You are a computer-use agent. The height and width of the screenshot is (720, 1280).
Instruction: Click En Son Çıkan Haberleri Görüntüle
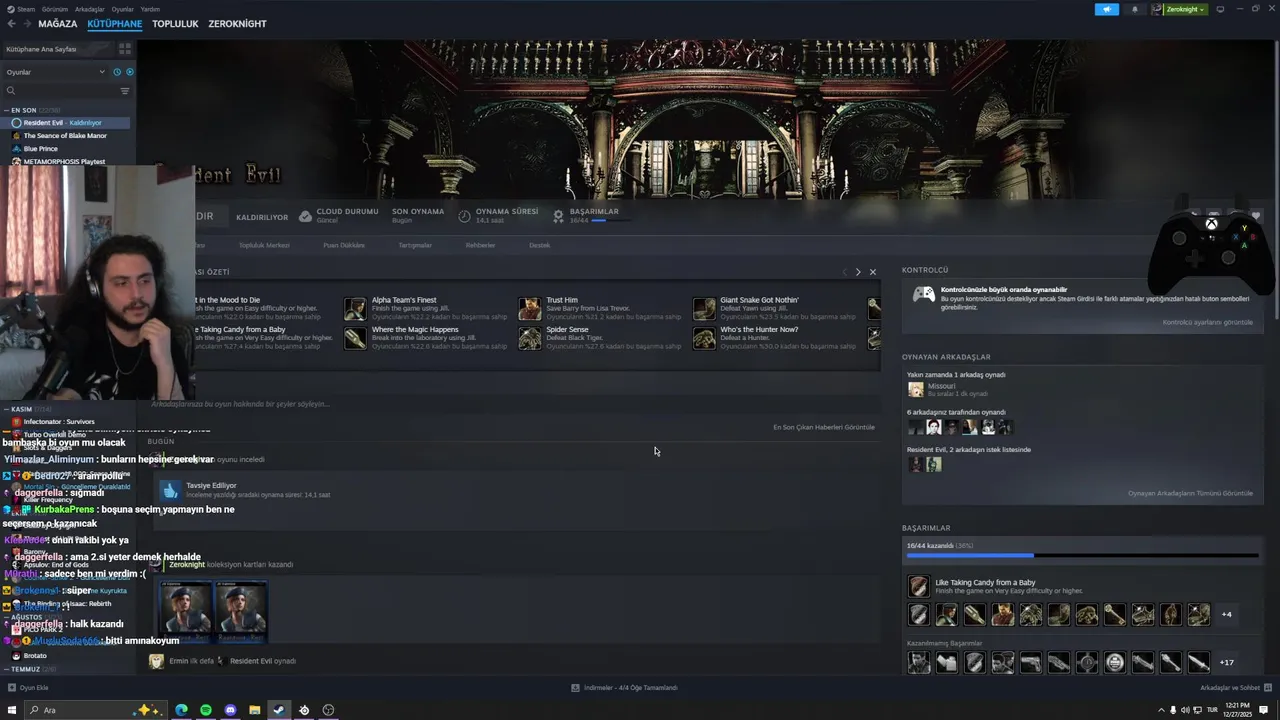pos(824,427)
